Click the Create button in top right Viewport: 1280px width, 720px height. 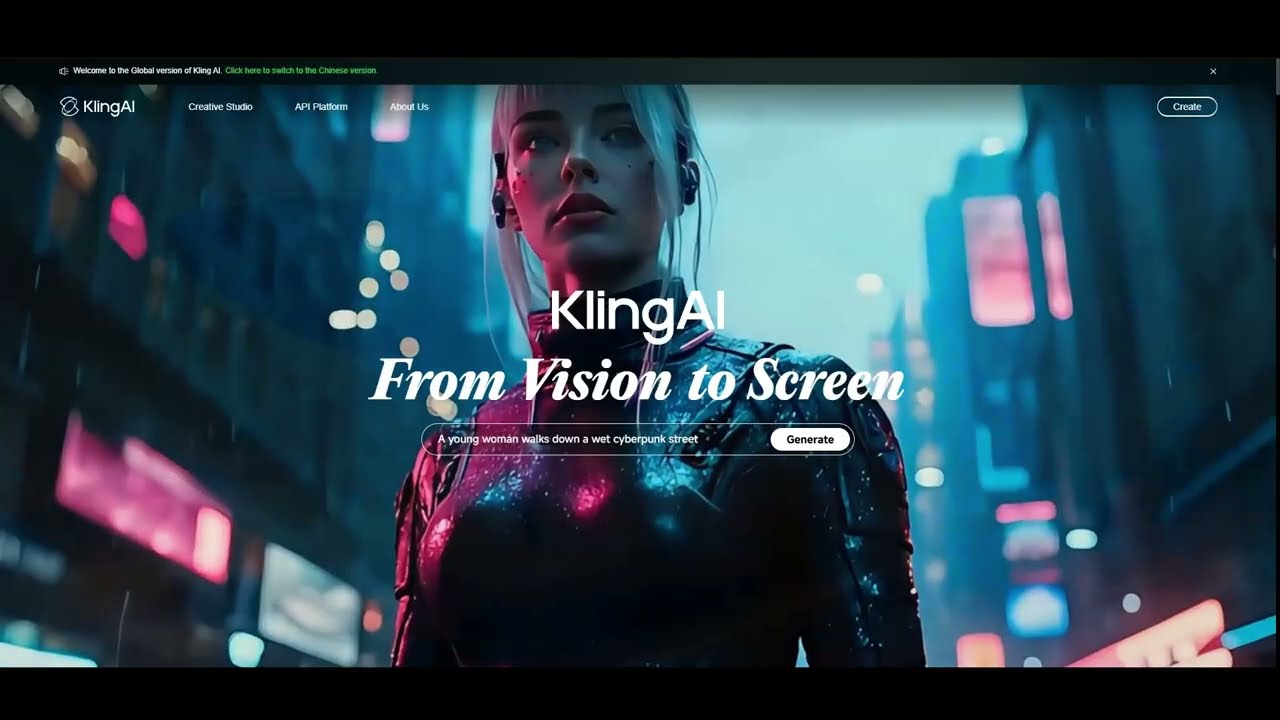coord(1187,107)
